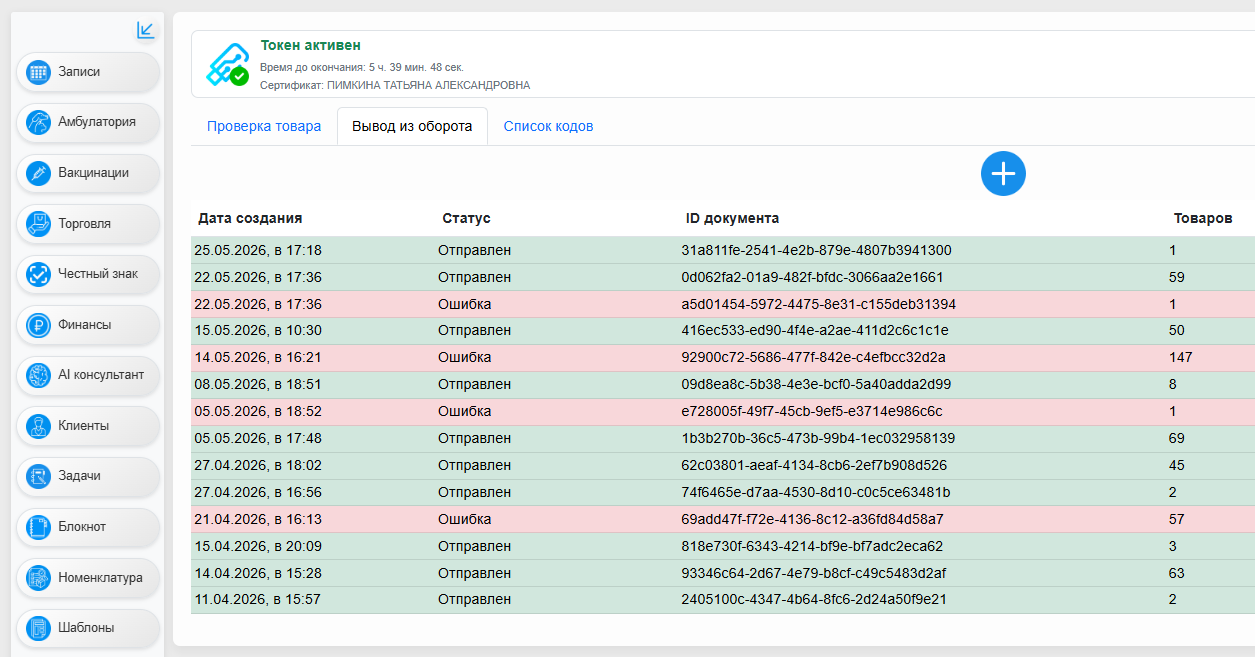1255x657 pixels.
Task: Open Честный знак scan icon
Action: (39, 274)
